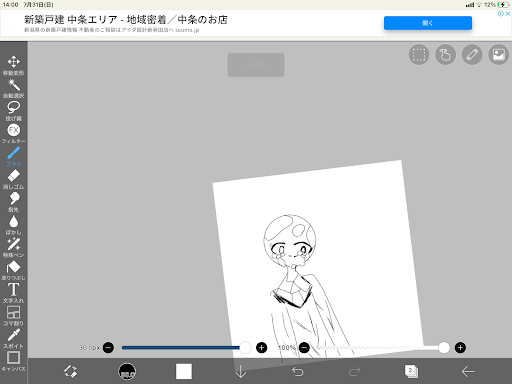Select the Bucket fill (塗りつぶし) tool
The height and width of the screenshot is (384, 512).
tap(13, 270)
